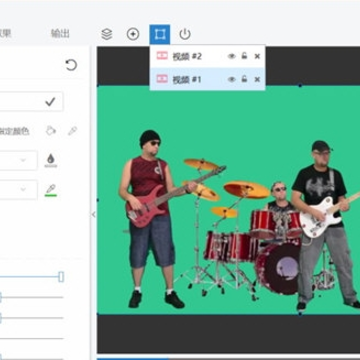Select the gray eyedropper icon
Viewport: 360px width, 360px height.
coord(72,131)
